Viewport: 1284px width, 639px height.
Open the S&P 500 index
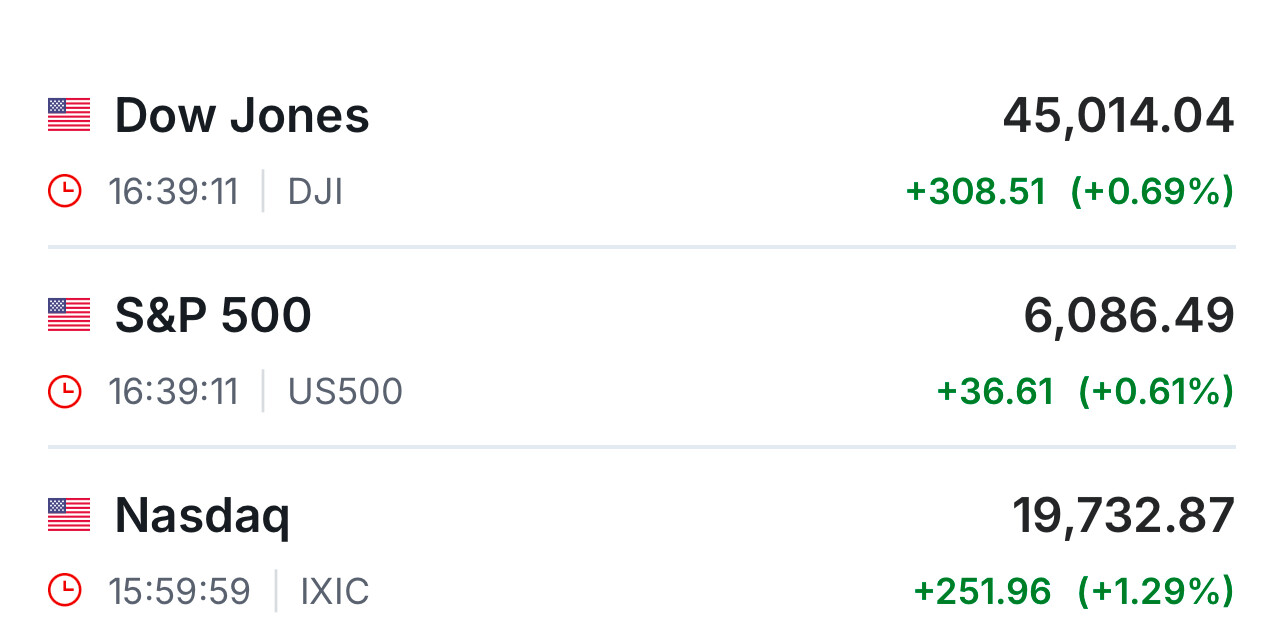click(x=213, y=316)
